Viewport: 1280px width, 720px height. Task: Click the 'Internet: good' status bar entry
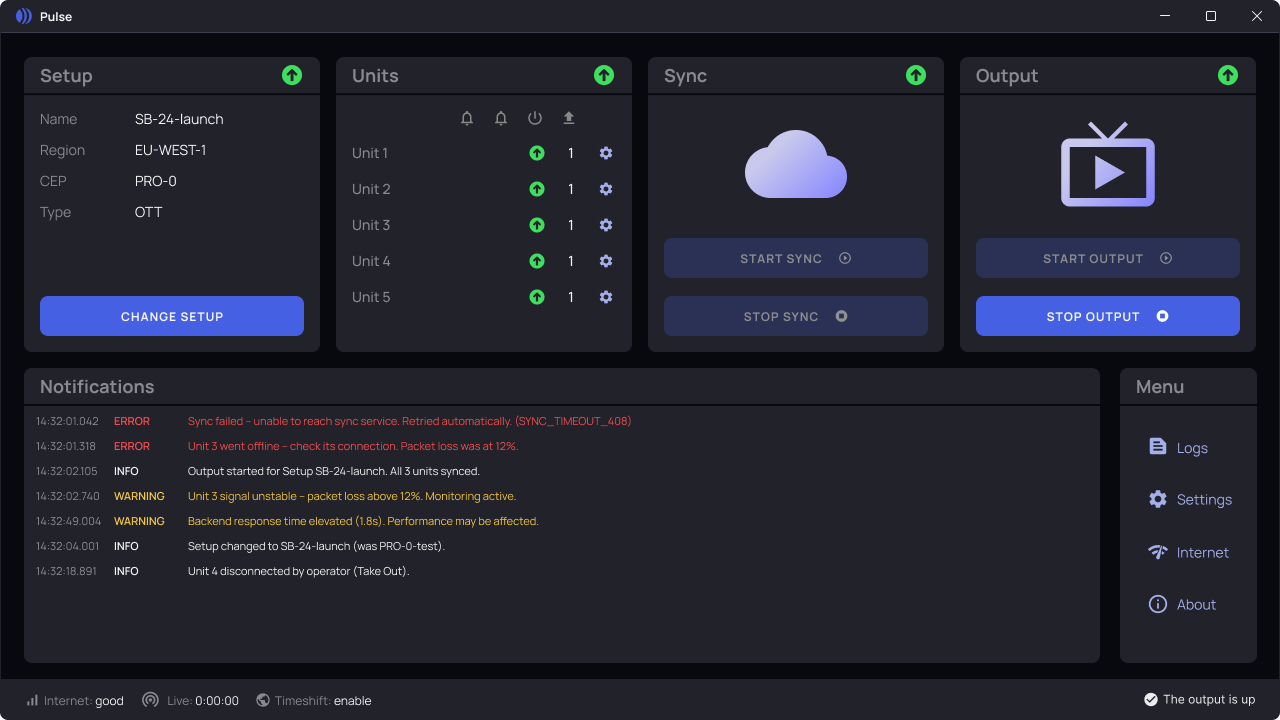coord(75,701)
